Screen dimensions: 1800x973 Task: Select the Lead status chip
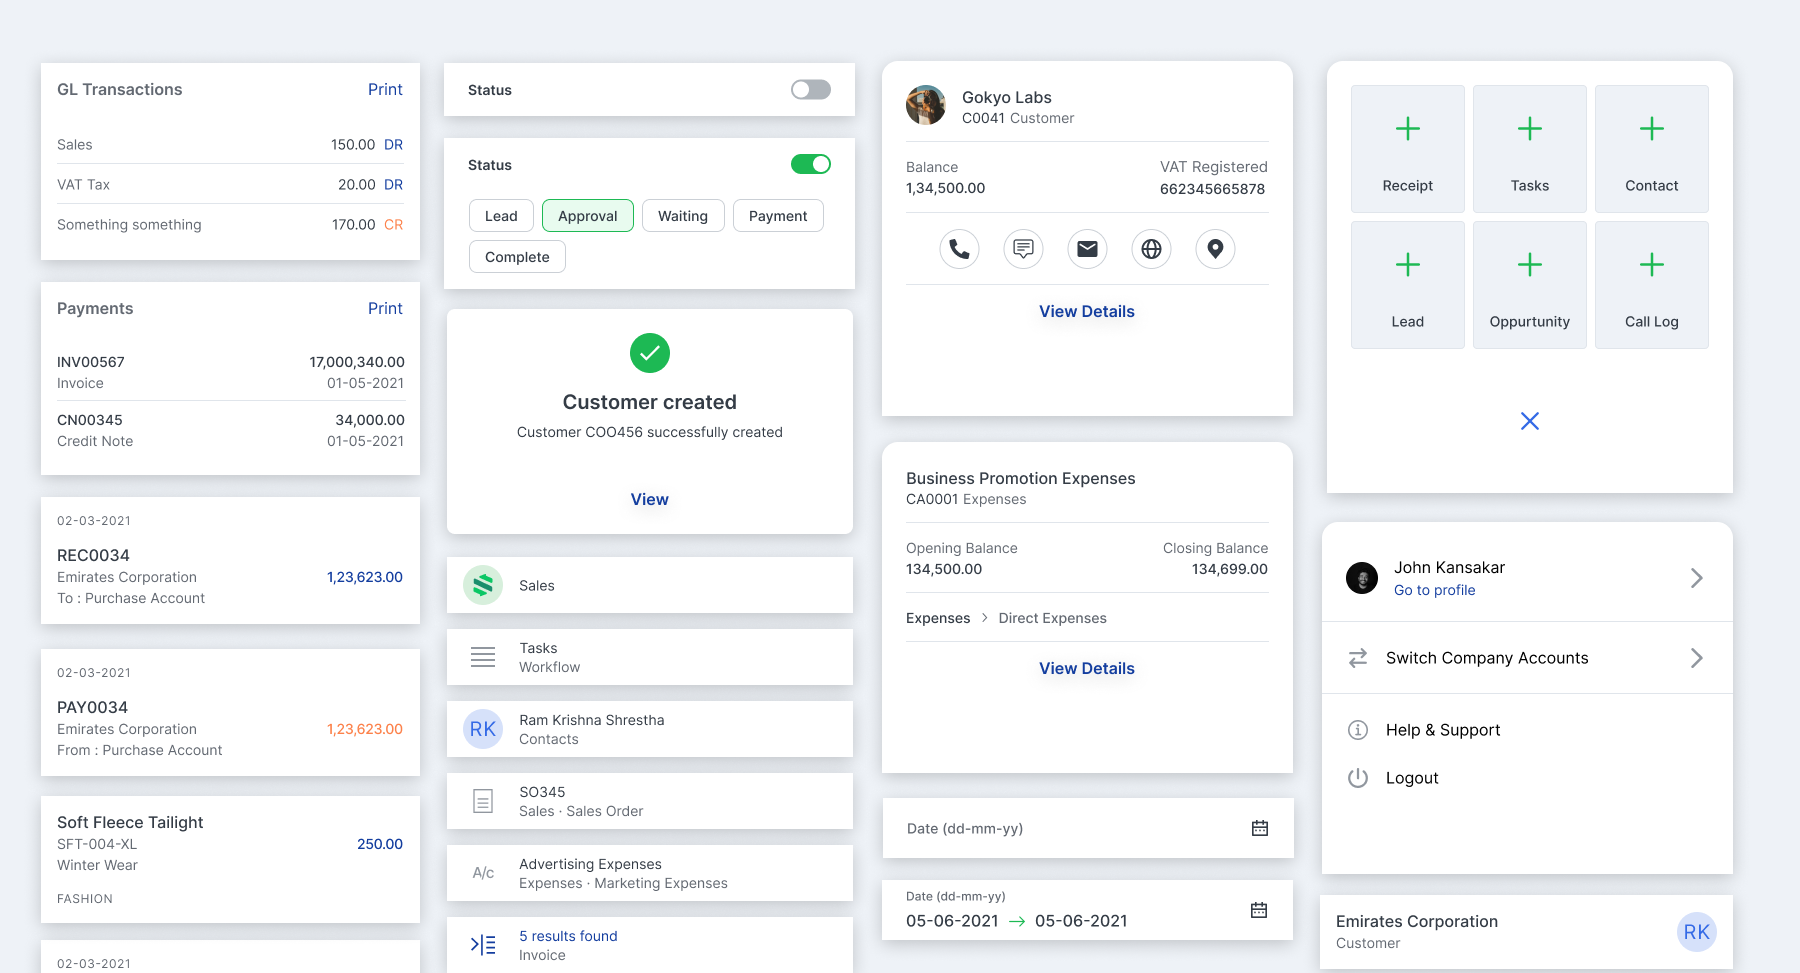pos(501,216)
